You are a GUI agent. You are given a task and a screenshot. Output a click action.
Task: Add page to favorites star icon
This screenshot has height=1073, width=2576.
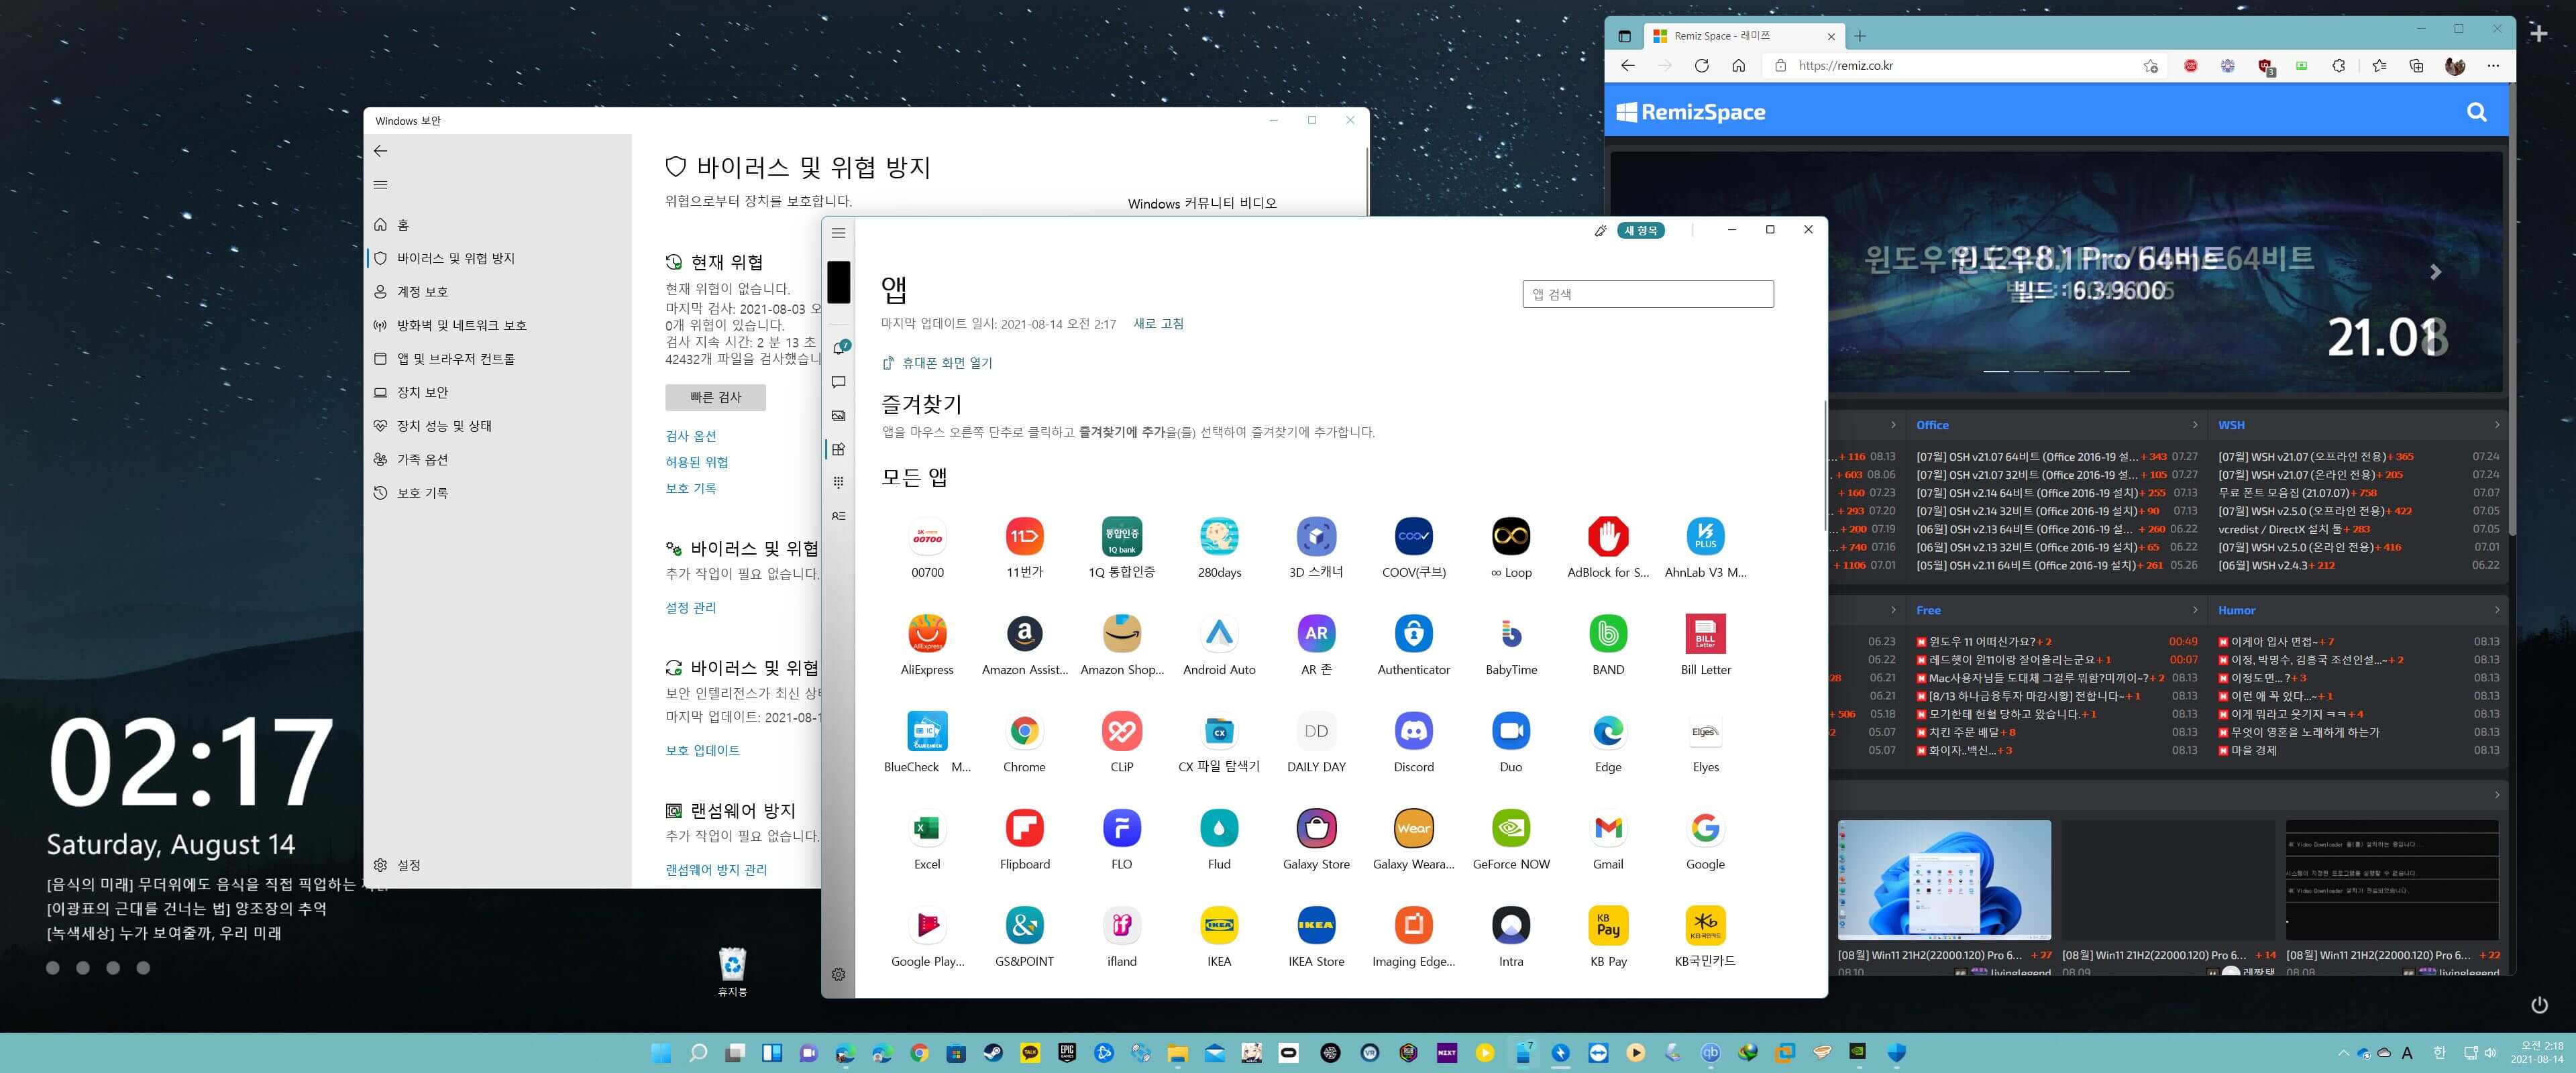click(2150, 66)
